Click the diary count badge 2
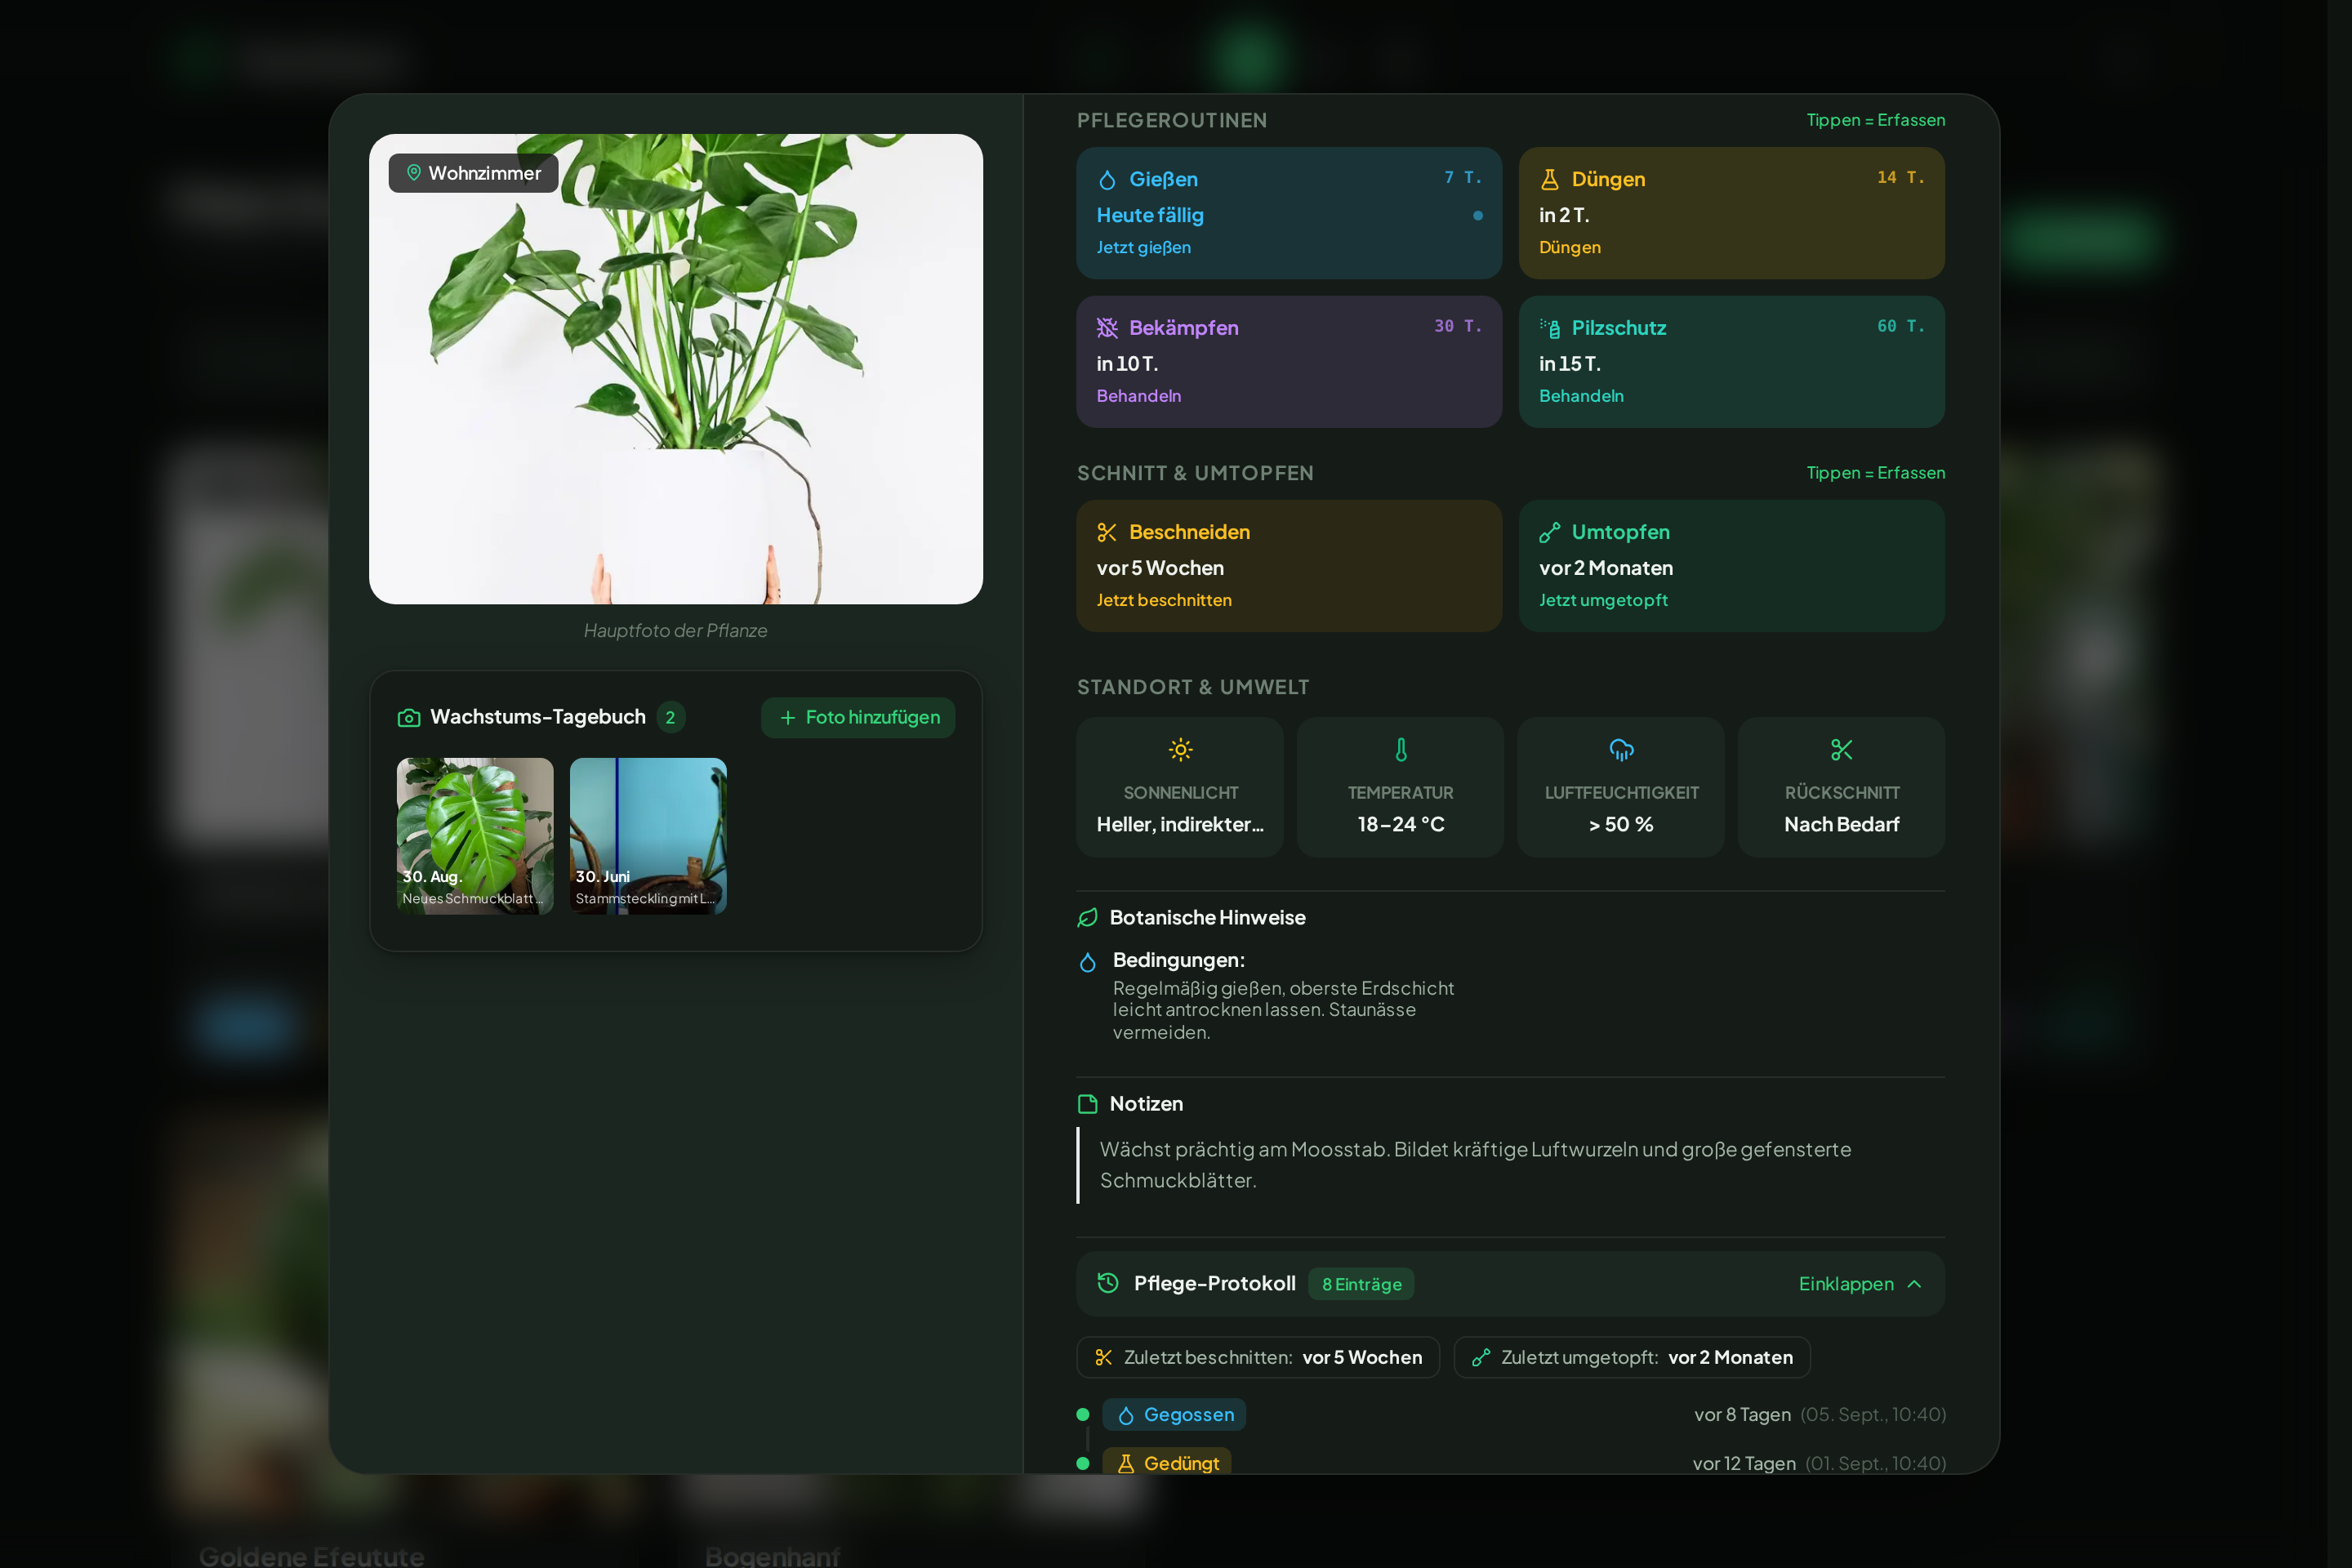This screenshot has width=2352, height=1568. pos(671,718)
